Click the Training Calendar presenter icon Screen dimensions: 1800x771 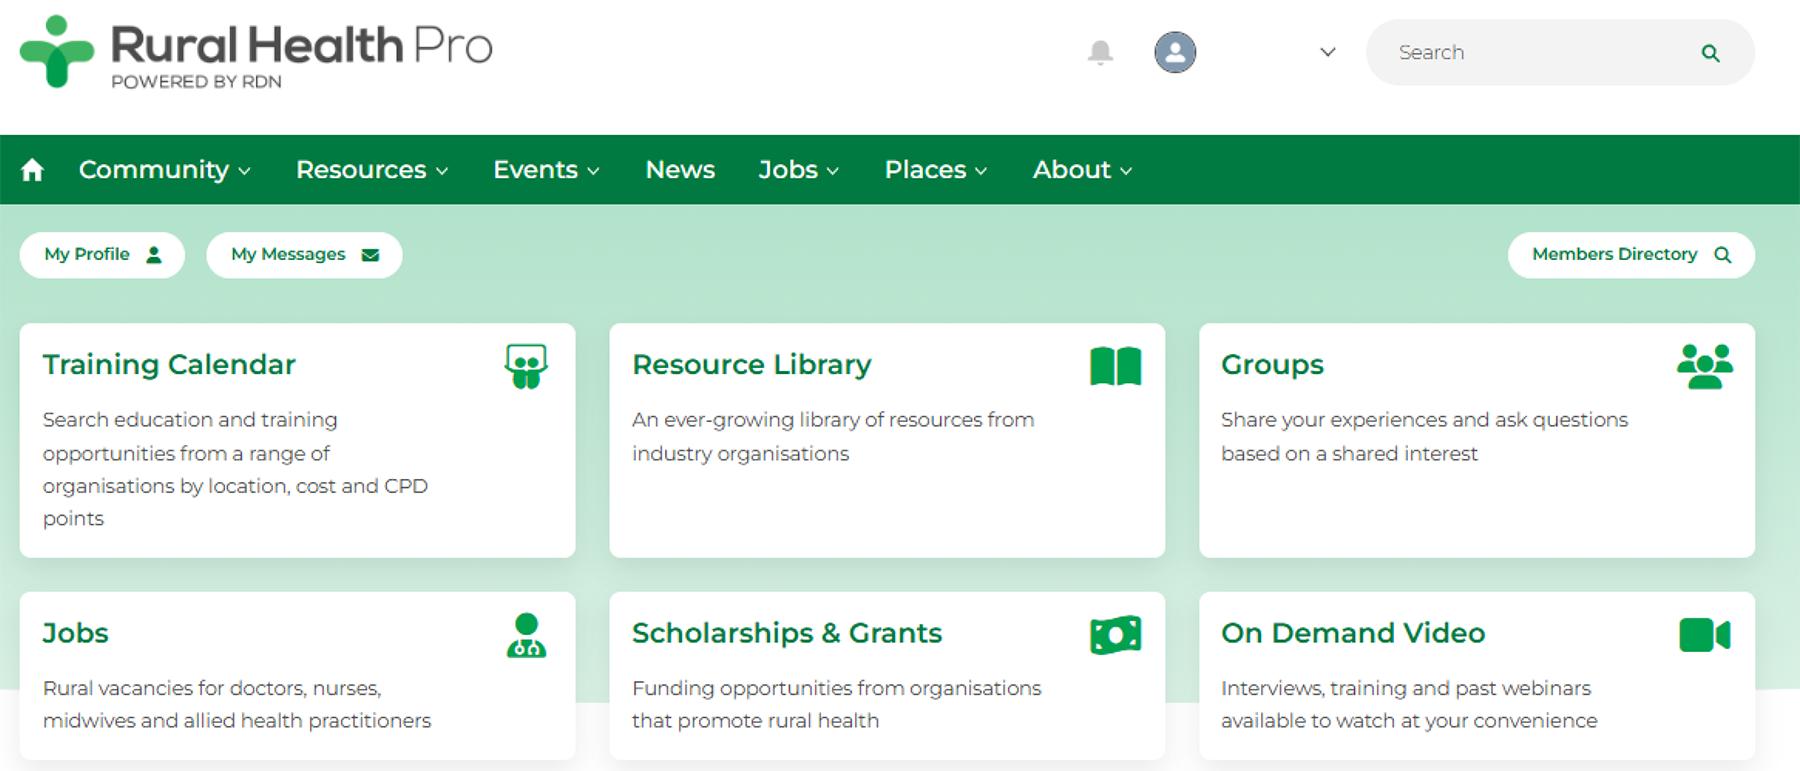[526, 366]
